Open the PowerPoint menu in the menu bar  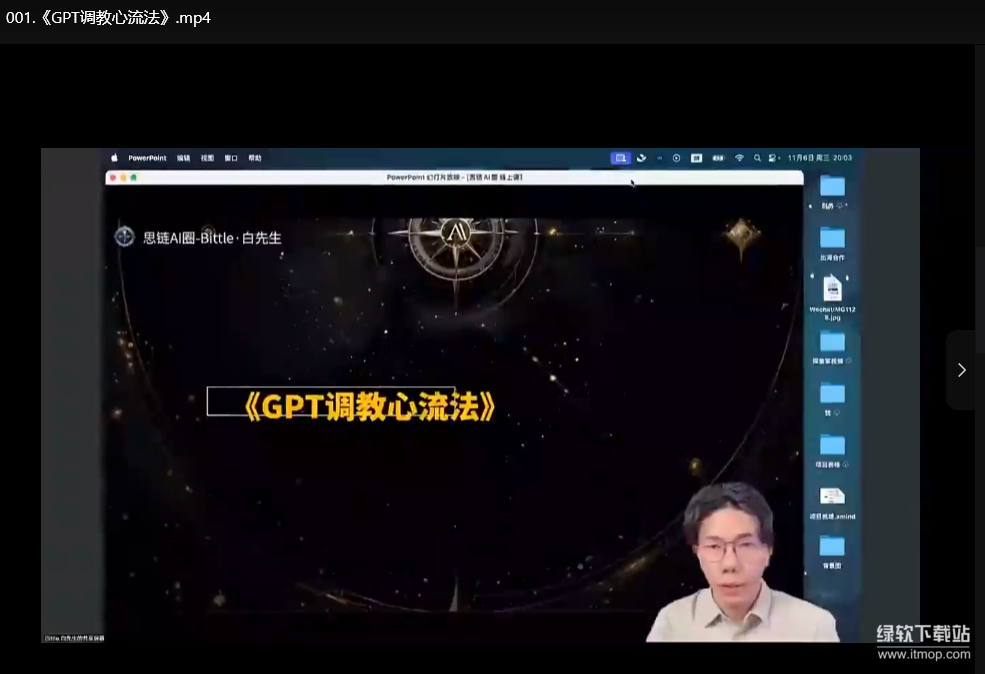pos(147,158)
